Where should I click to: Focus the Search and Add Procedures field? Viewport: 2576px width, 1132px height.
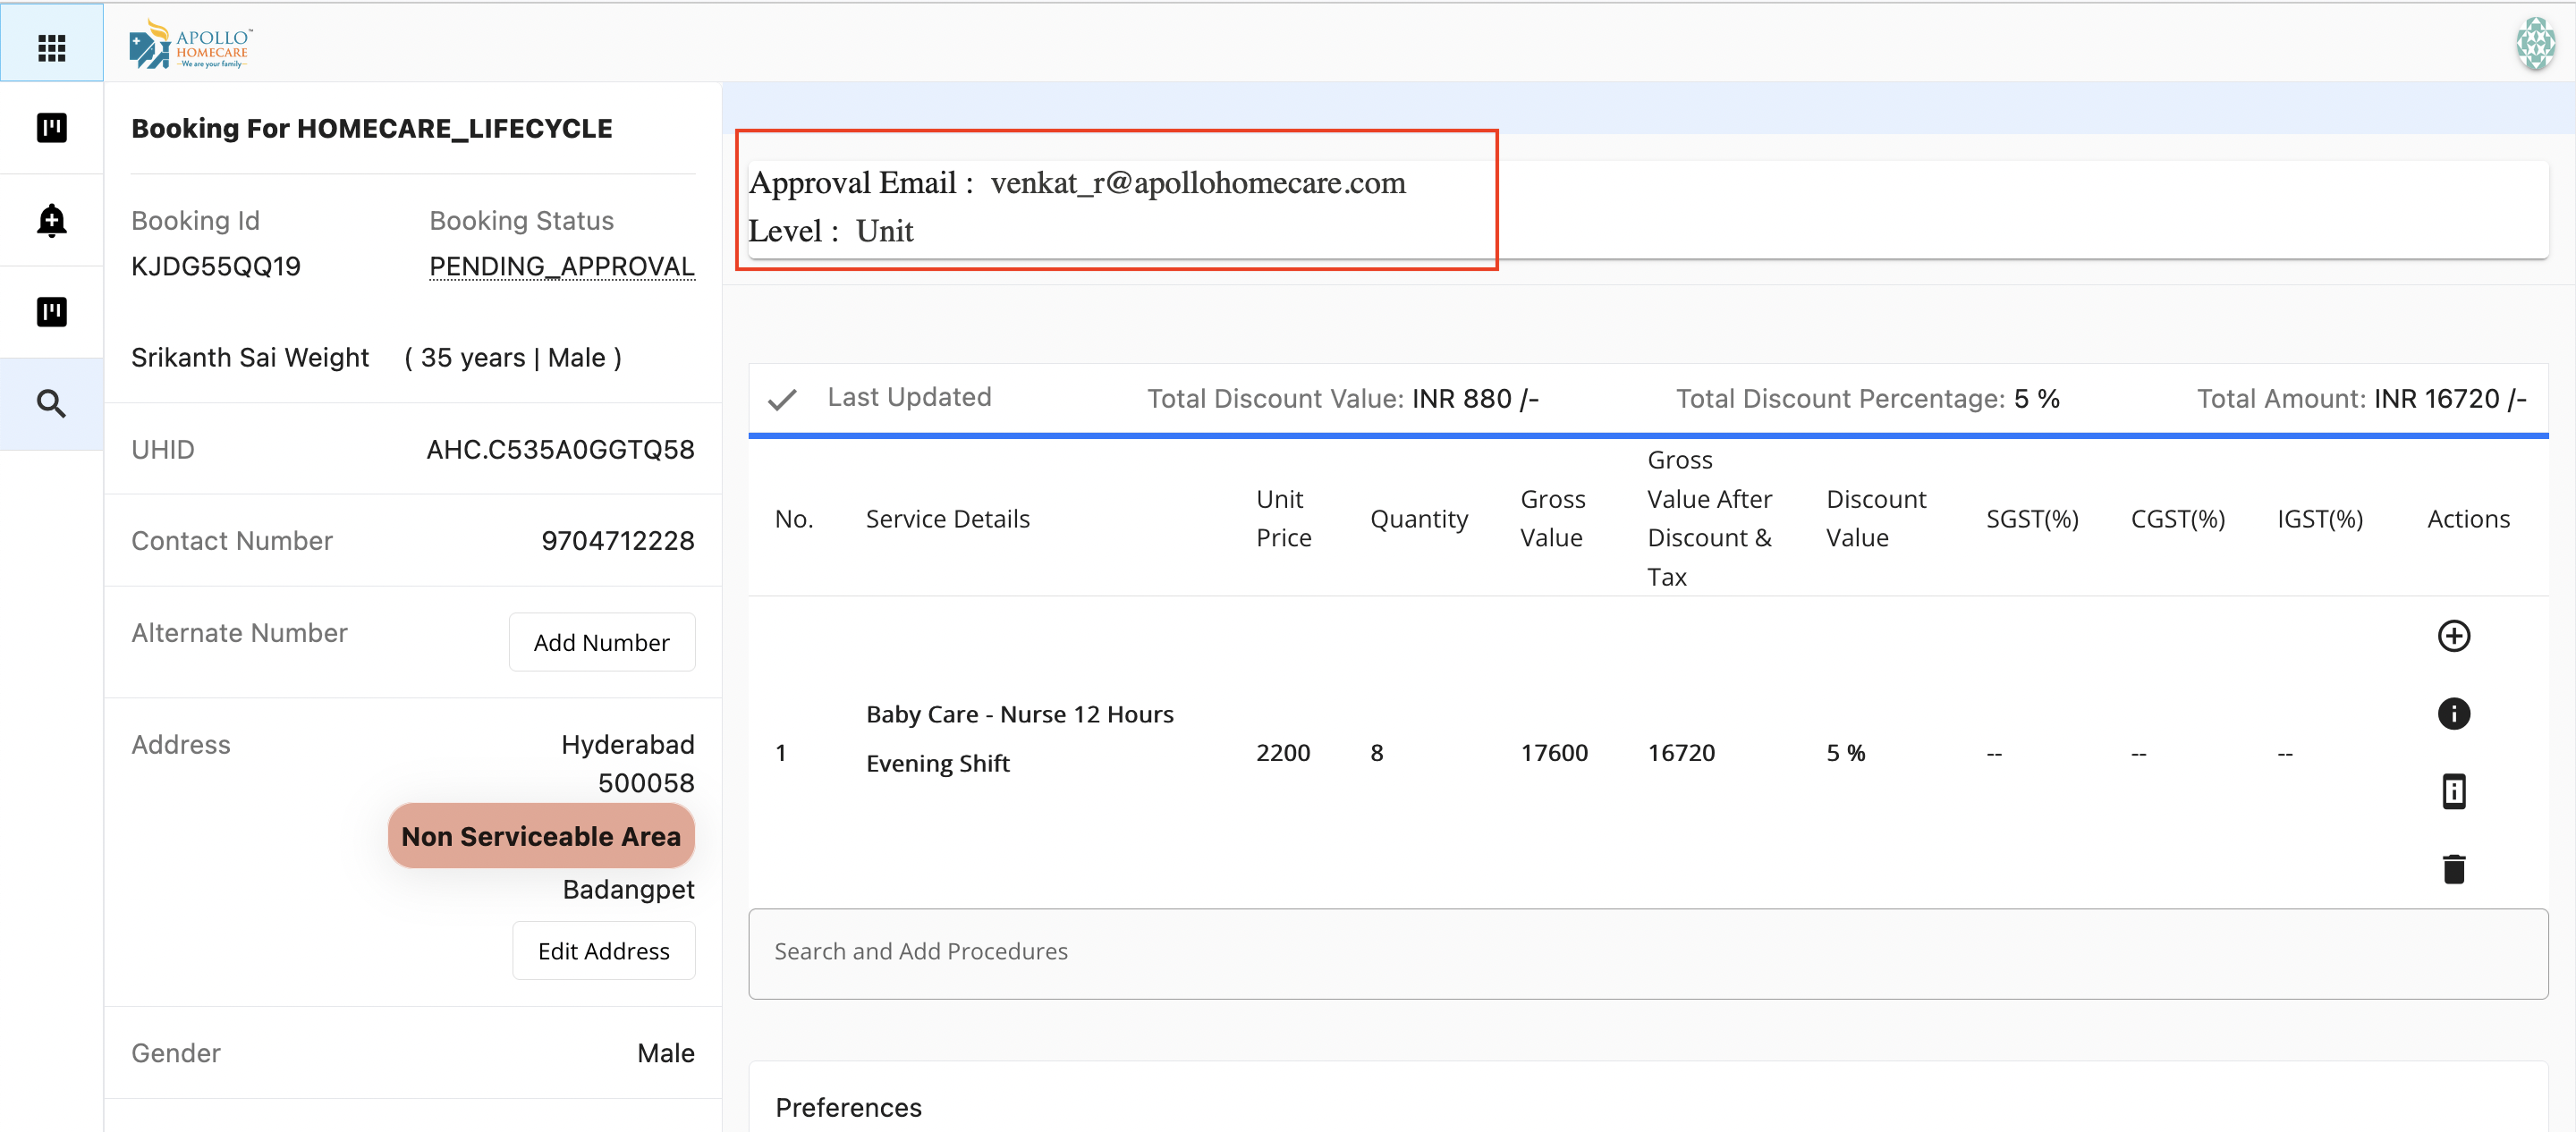[1647, 952]
